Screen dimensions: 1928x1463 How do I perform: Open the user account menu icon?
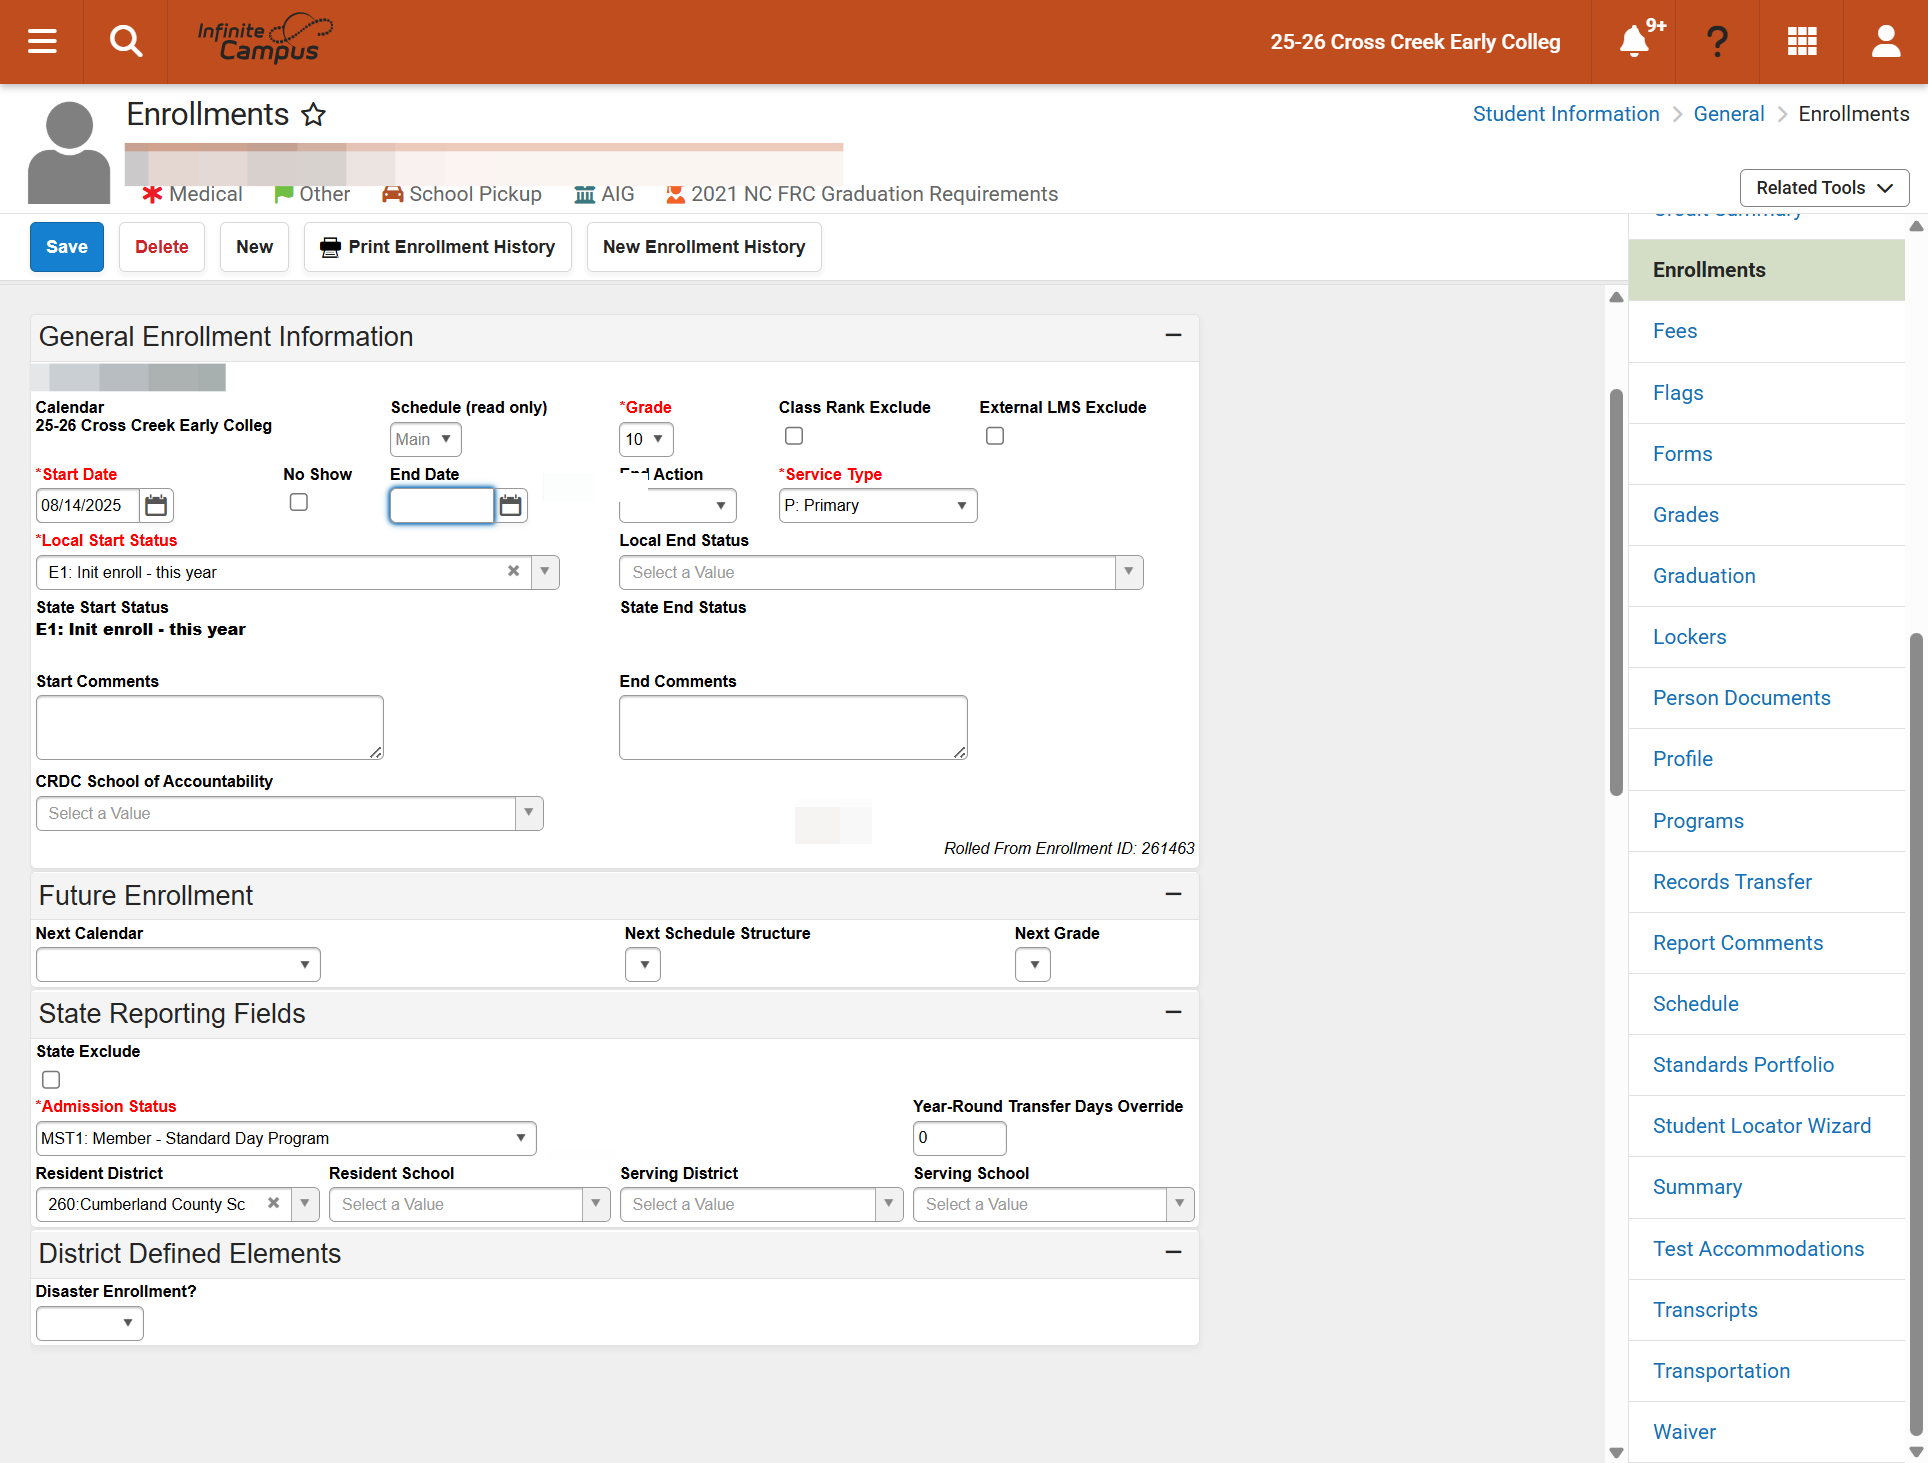click(x=1886, y=41)
